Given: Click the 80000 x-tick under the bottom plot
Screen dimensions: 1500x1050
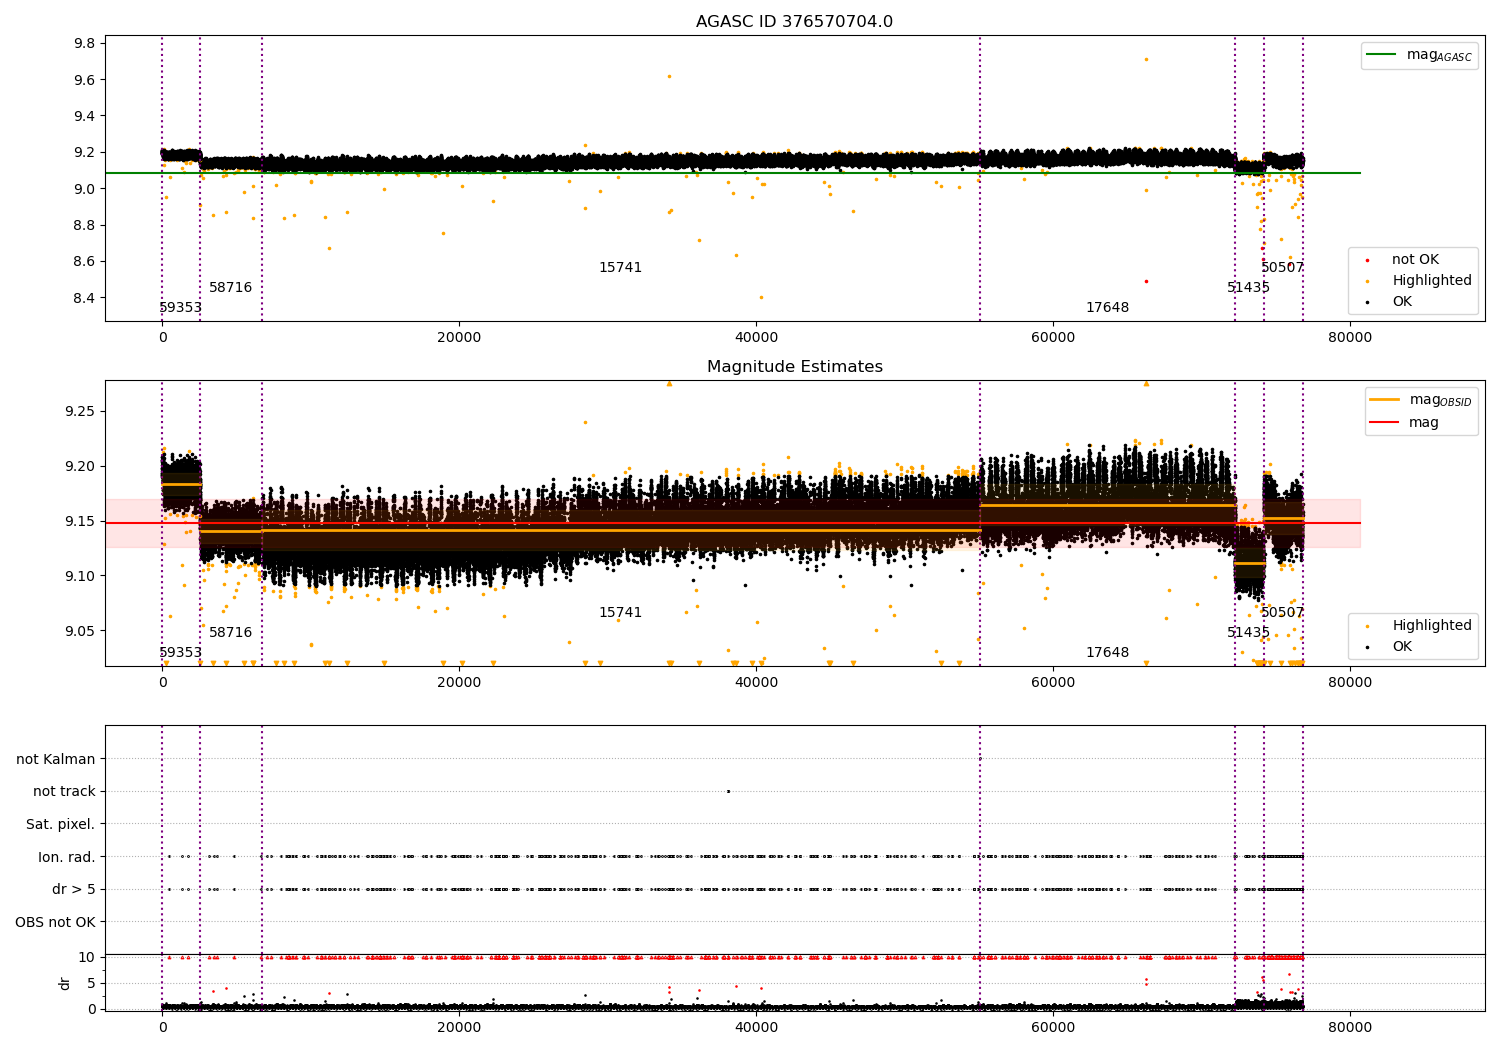Looking at the screenshot, I should coord(1349,1026).
